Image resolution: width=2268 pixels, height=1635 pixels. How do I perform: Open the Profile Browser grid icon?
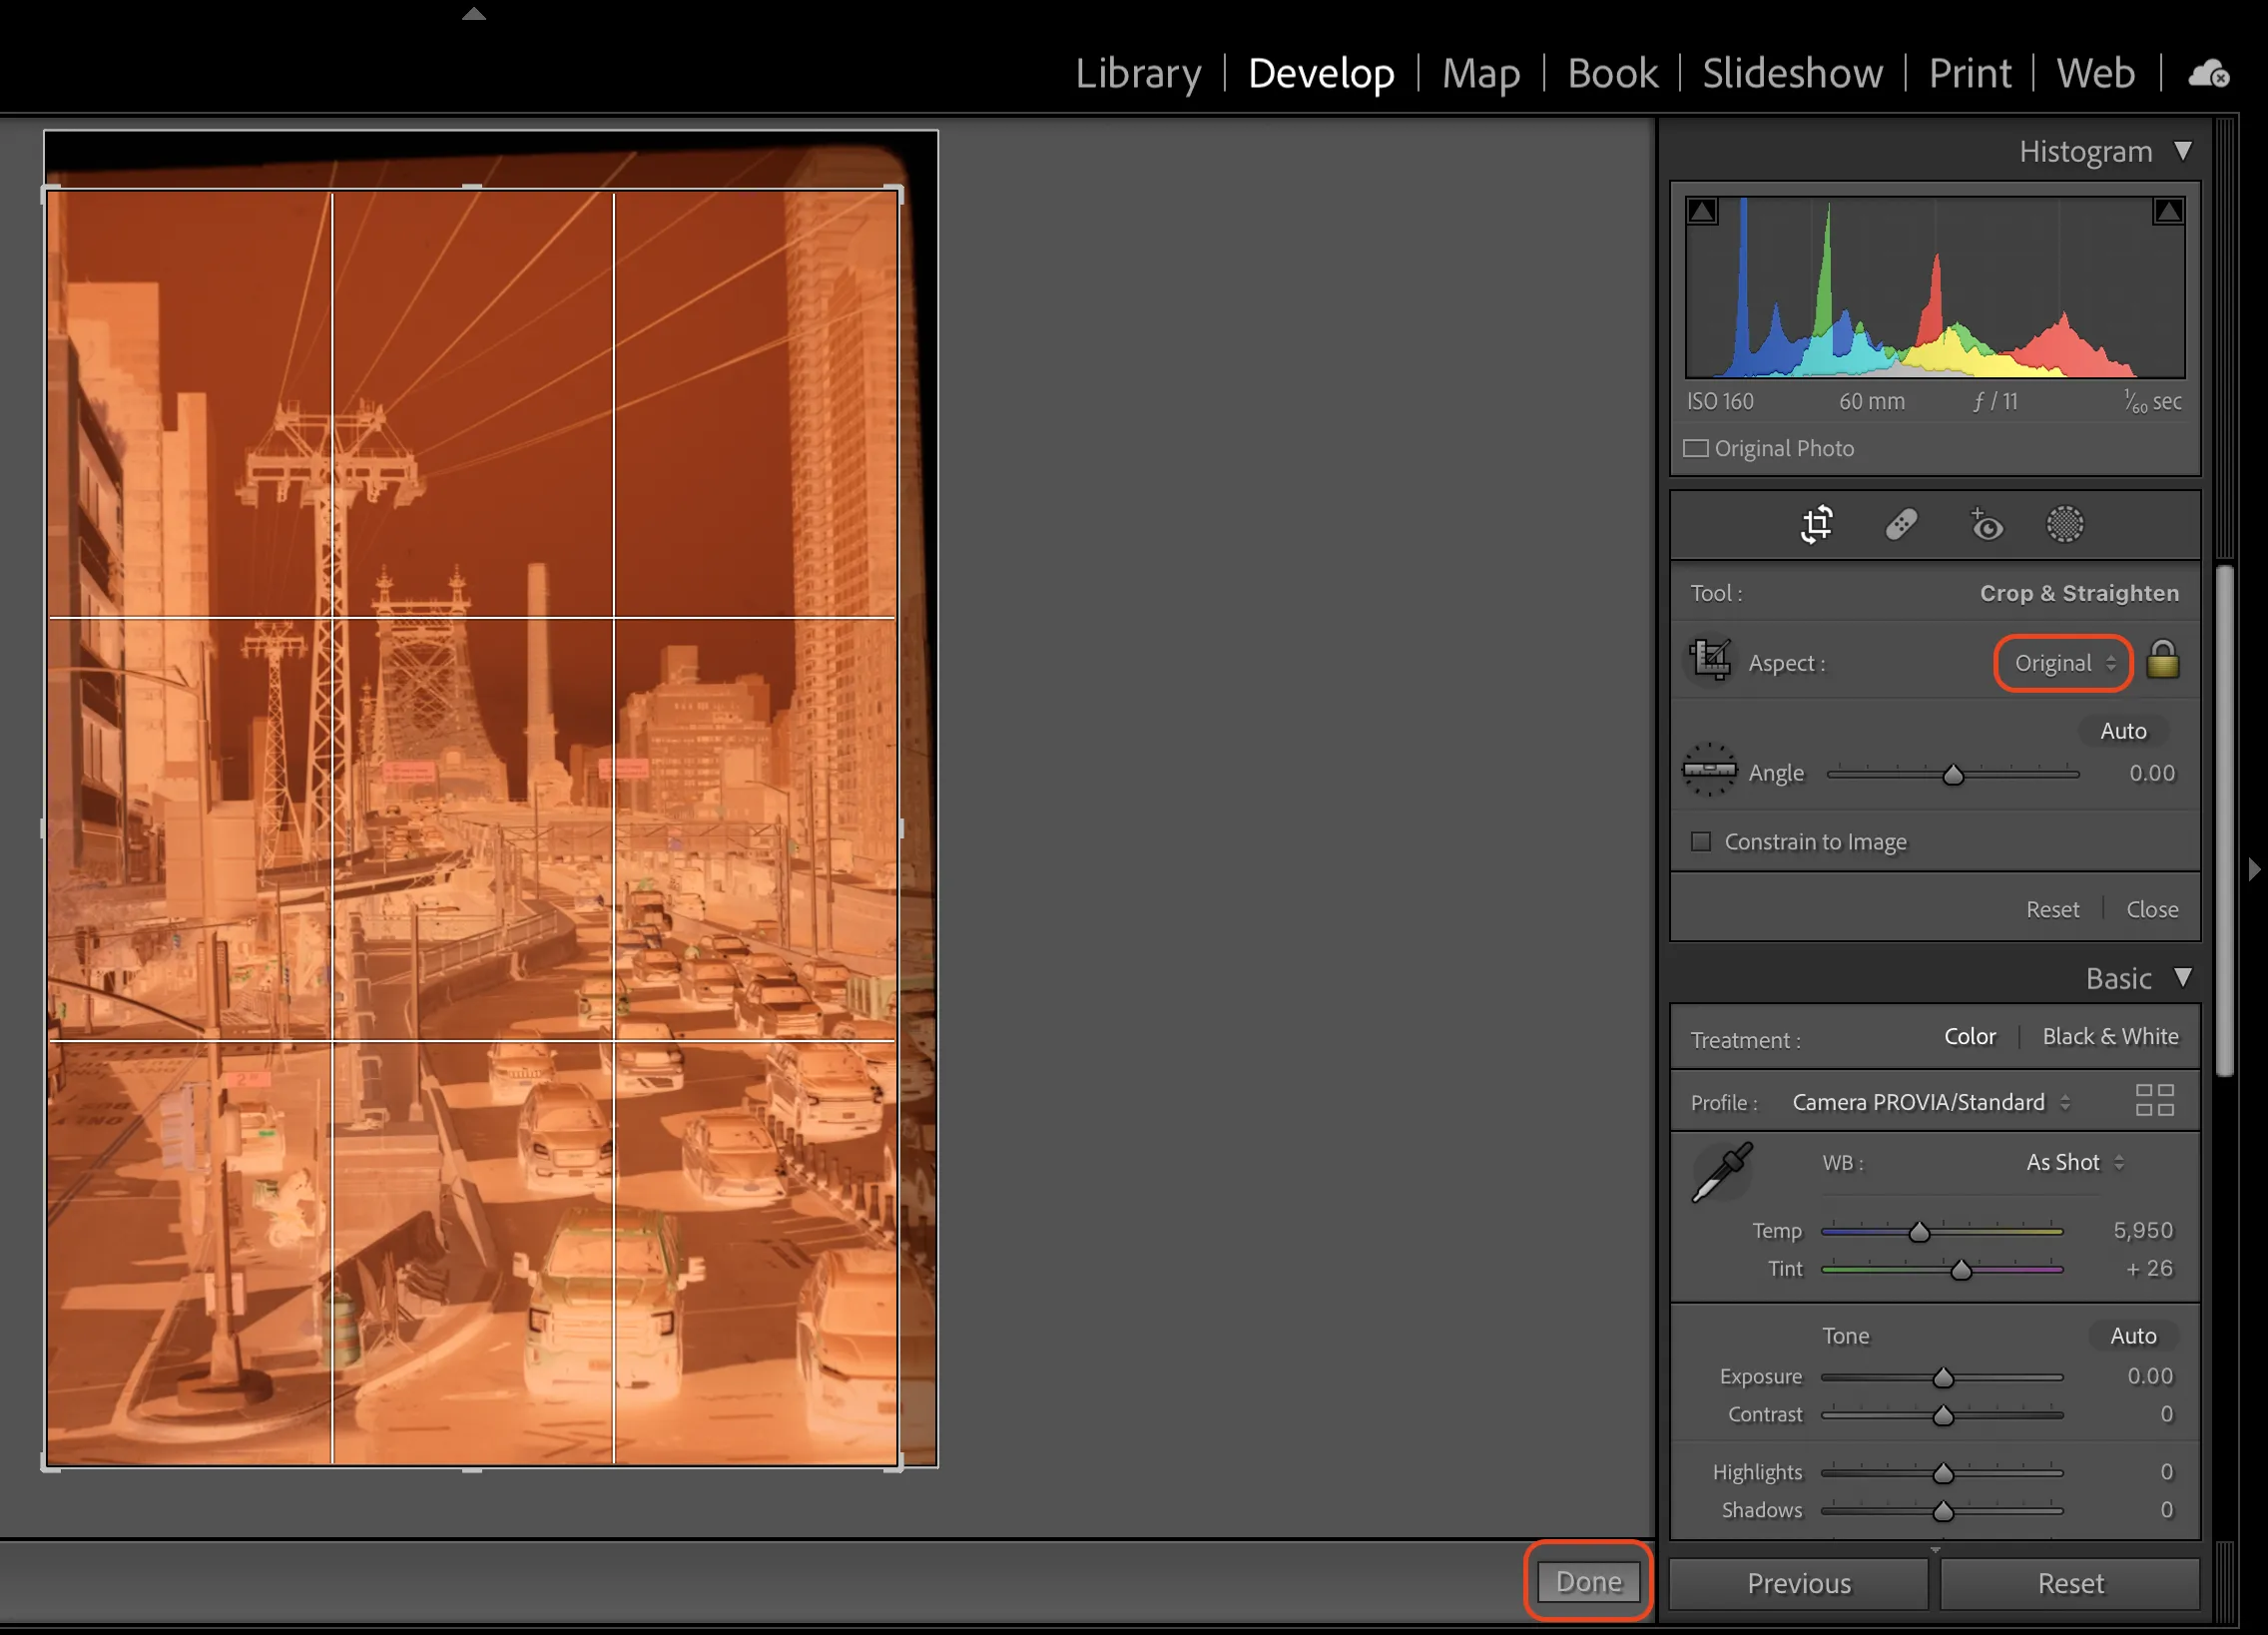click(x=2154, y=1100)
